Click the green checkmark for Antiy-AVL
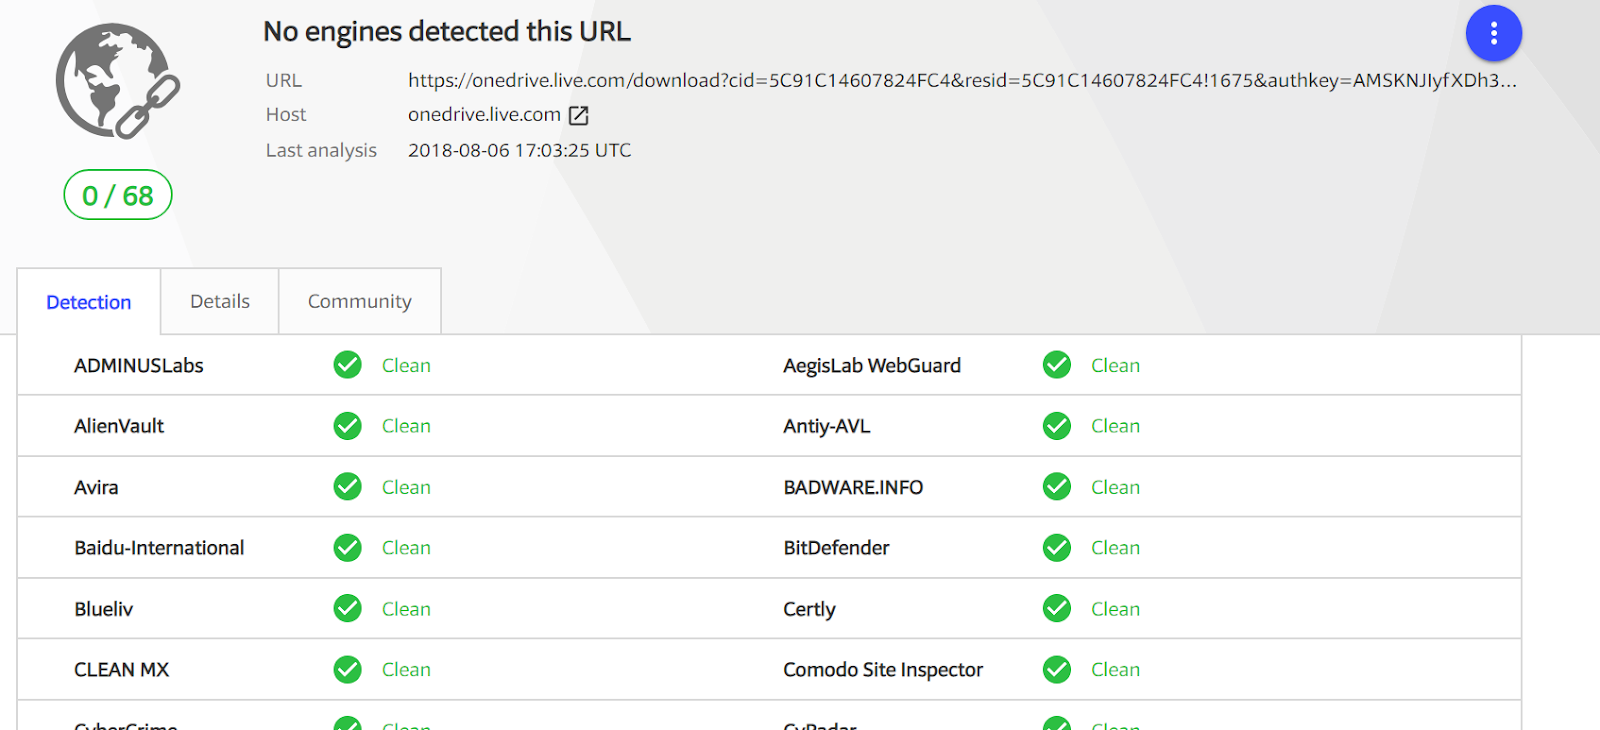 [x=1057, y=426]
